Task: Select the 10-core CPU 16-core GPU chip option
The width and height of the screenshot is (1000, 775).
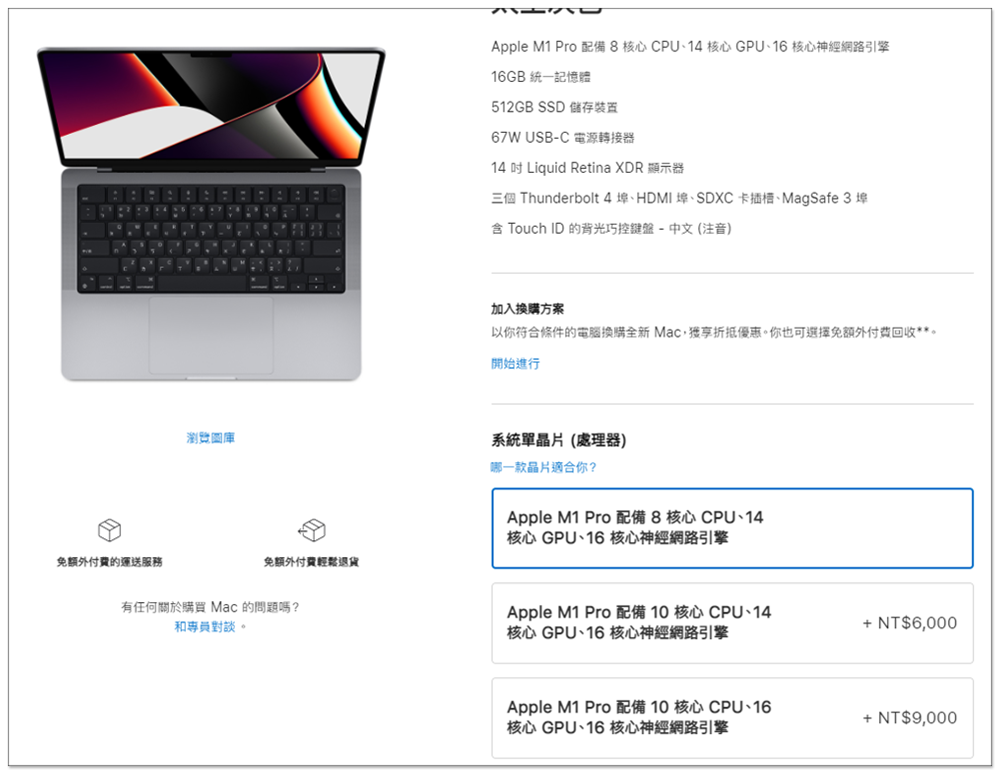Action: (732, 718)
